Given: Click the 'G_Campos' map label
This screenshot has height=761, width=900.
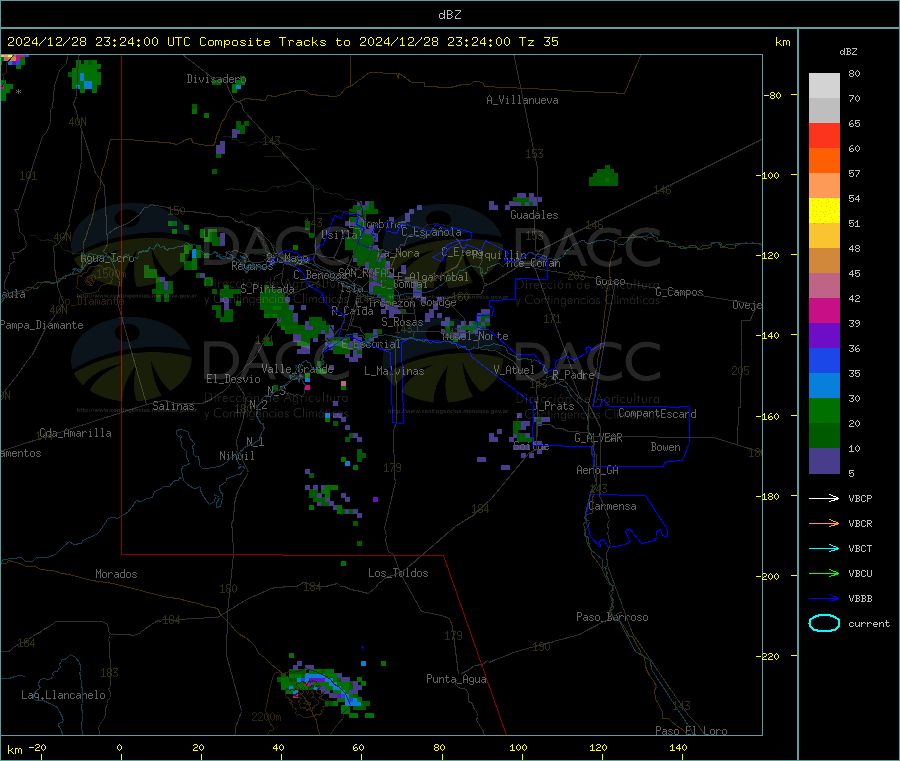Looking at the screenshot, I should point(680,292).
